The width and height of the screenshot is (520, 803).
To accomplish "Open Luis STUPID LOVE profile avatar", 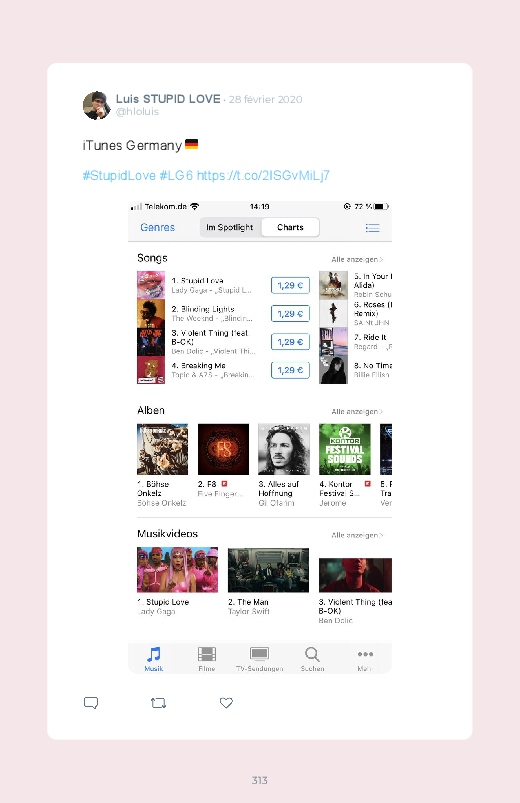I will point(96,105).
